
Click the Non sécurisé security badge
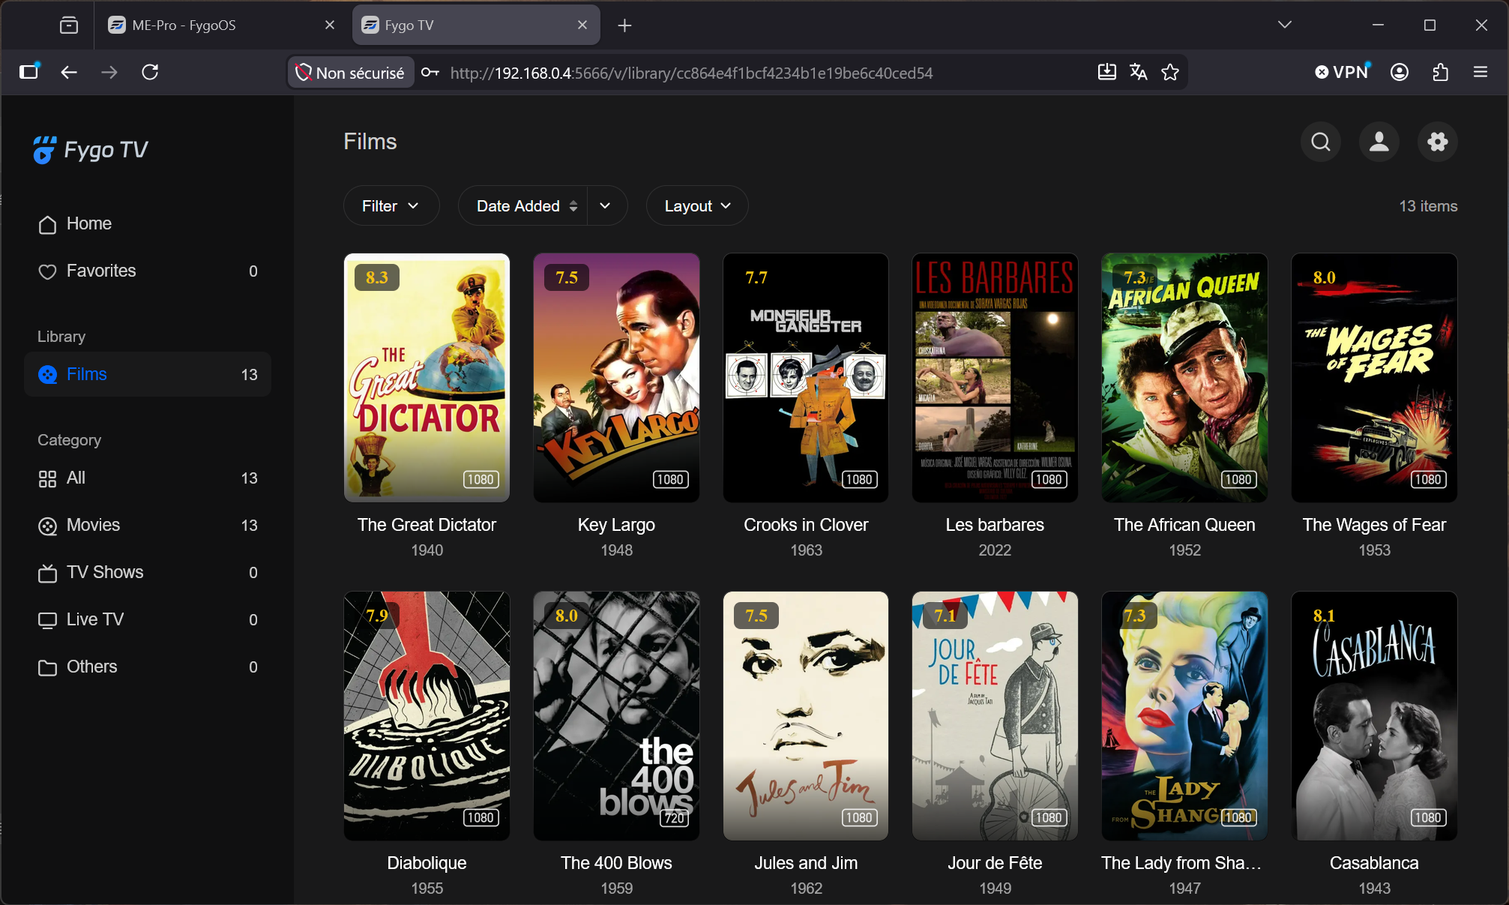click(x=351, y=73)
